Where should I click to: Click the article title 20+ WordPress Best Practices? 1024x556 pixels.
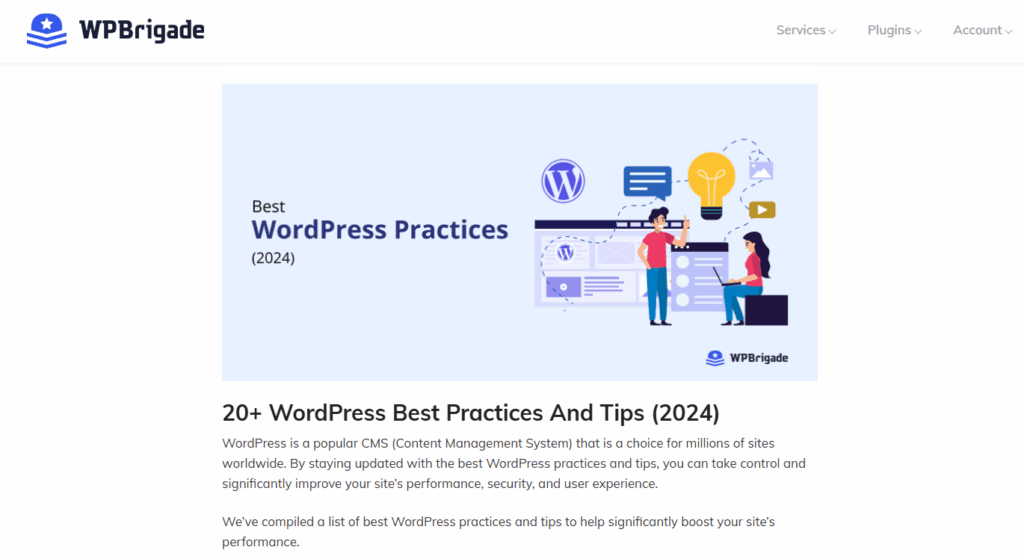point(470,413)
